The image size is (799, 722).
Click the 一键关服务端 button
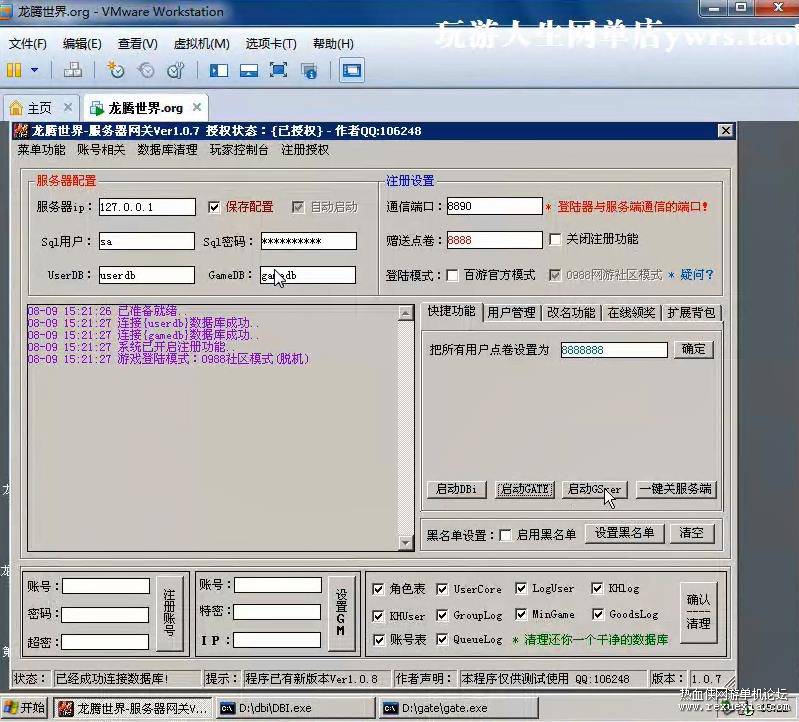pyautogui.click(x=675, y=489)
